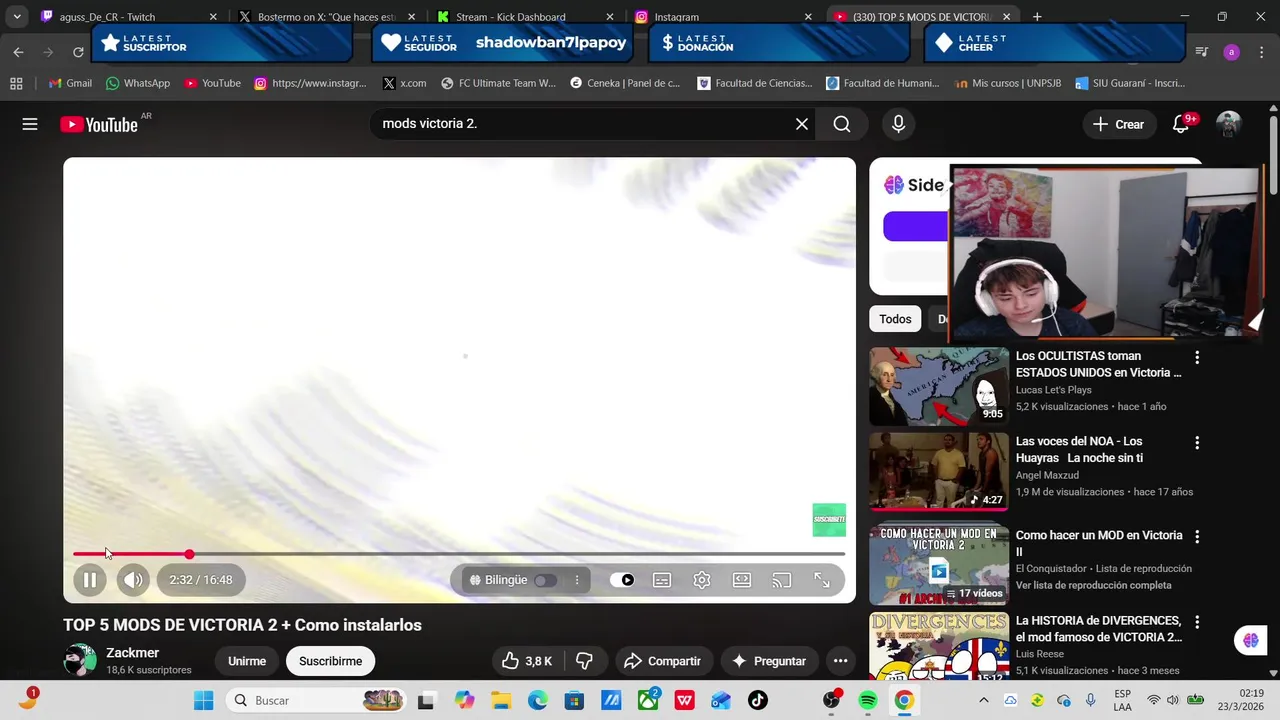
Task: Start voice search with the microphone
Action: click(898, 124)
